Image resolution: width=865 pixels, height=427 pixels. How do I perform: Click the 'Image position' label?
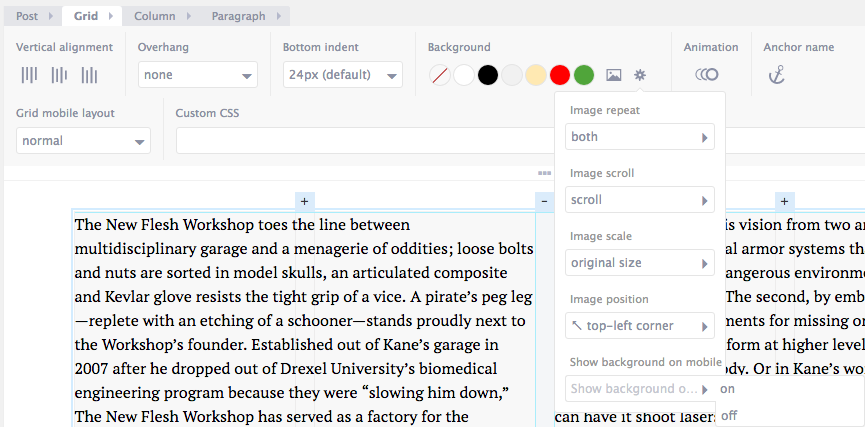click(609, 299)
